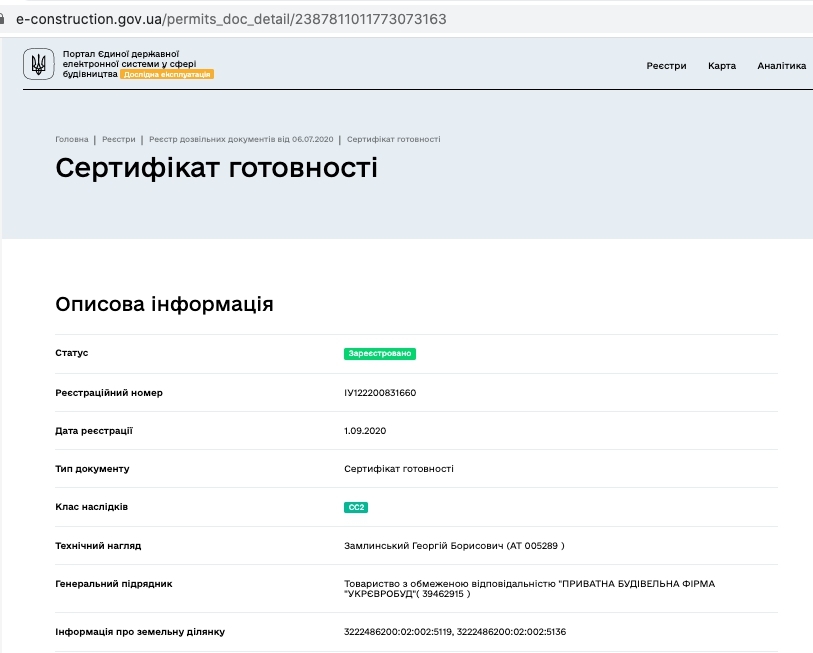Open Реєстр дозвільних документів breadcrumb link
Viewport: 813px width, 653px height.
click(241, 139)
